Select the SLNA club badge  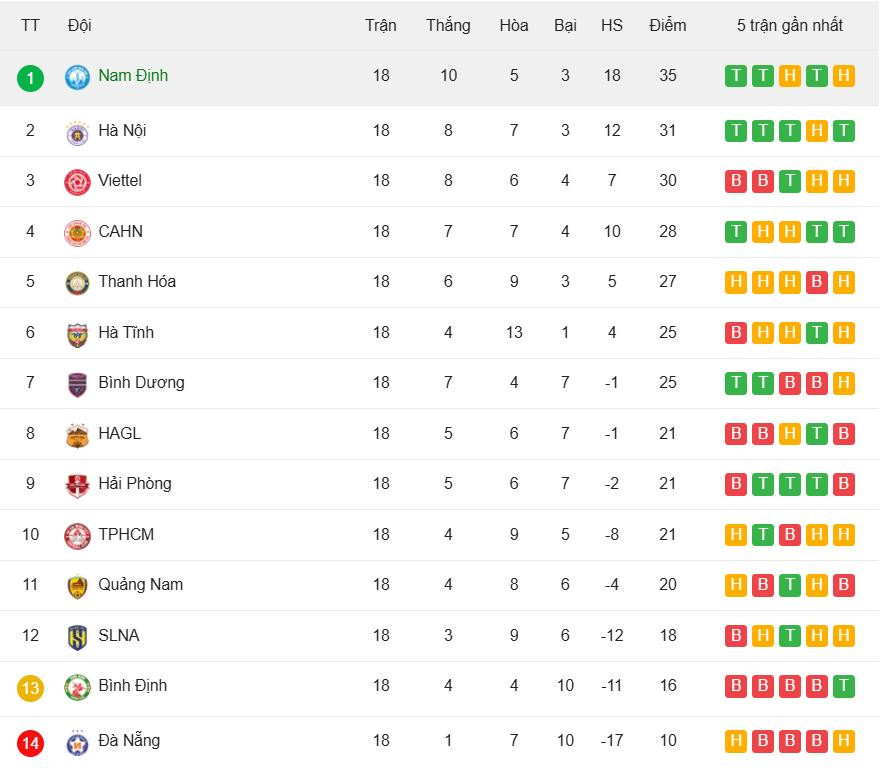77,637
